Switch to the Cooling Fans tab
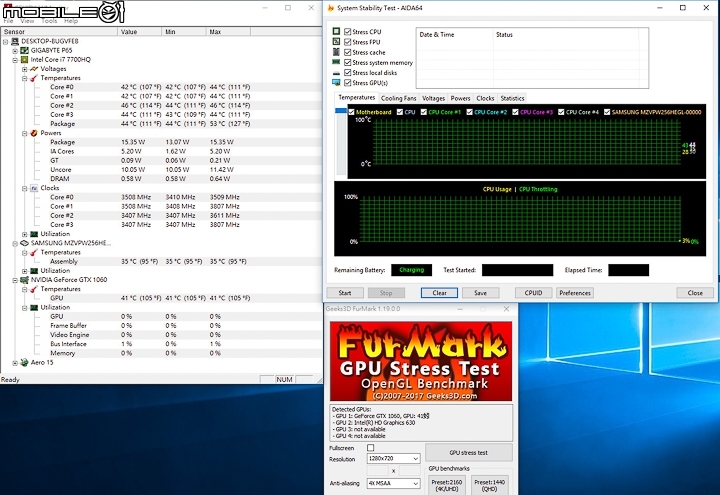Screen dimensions: 720x495 pyautogui.click(x=399, y=98)
